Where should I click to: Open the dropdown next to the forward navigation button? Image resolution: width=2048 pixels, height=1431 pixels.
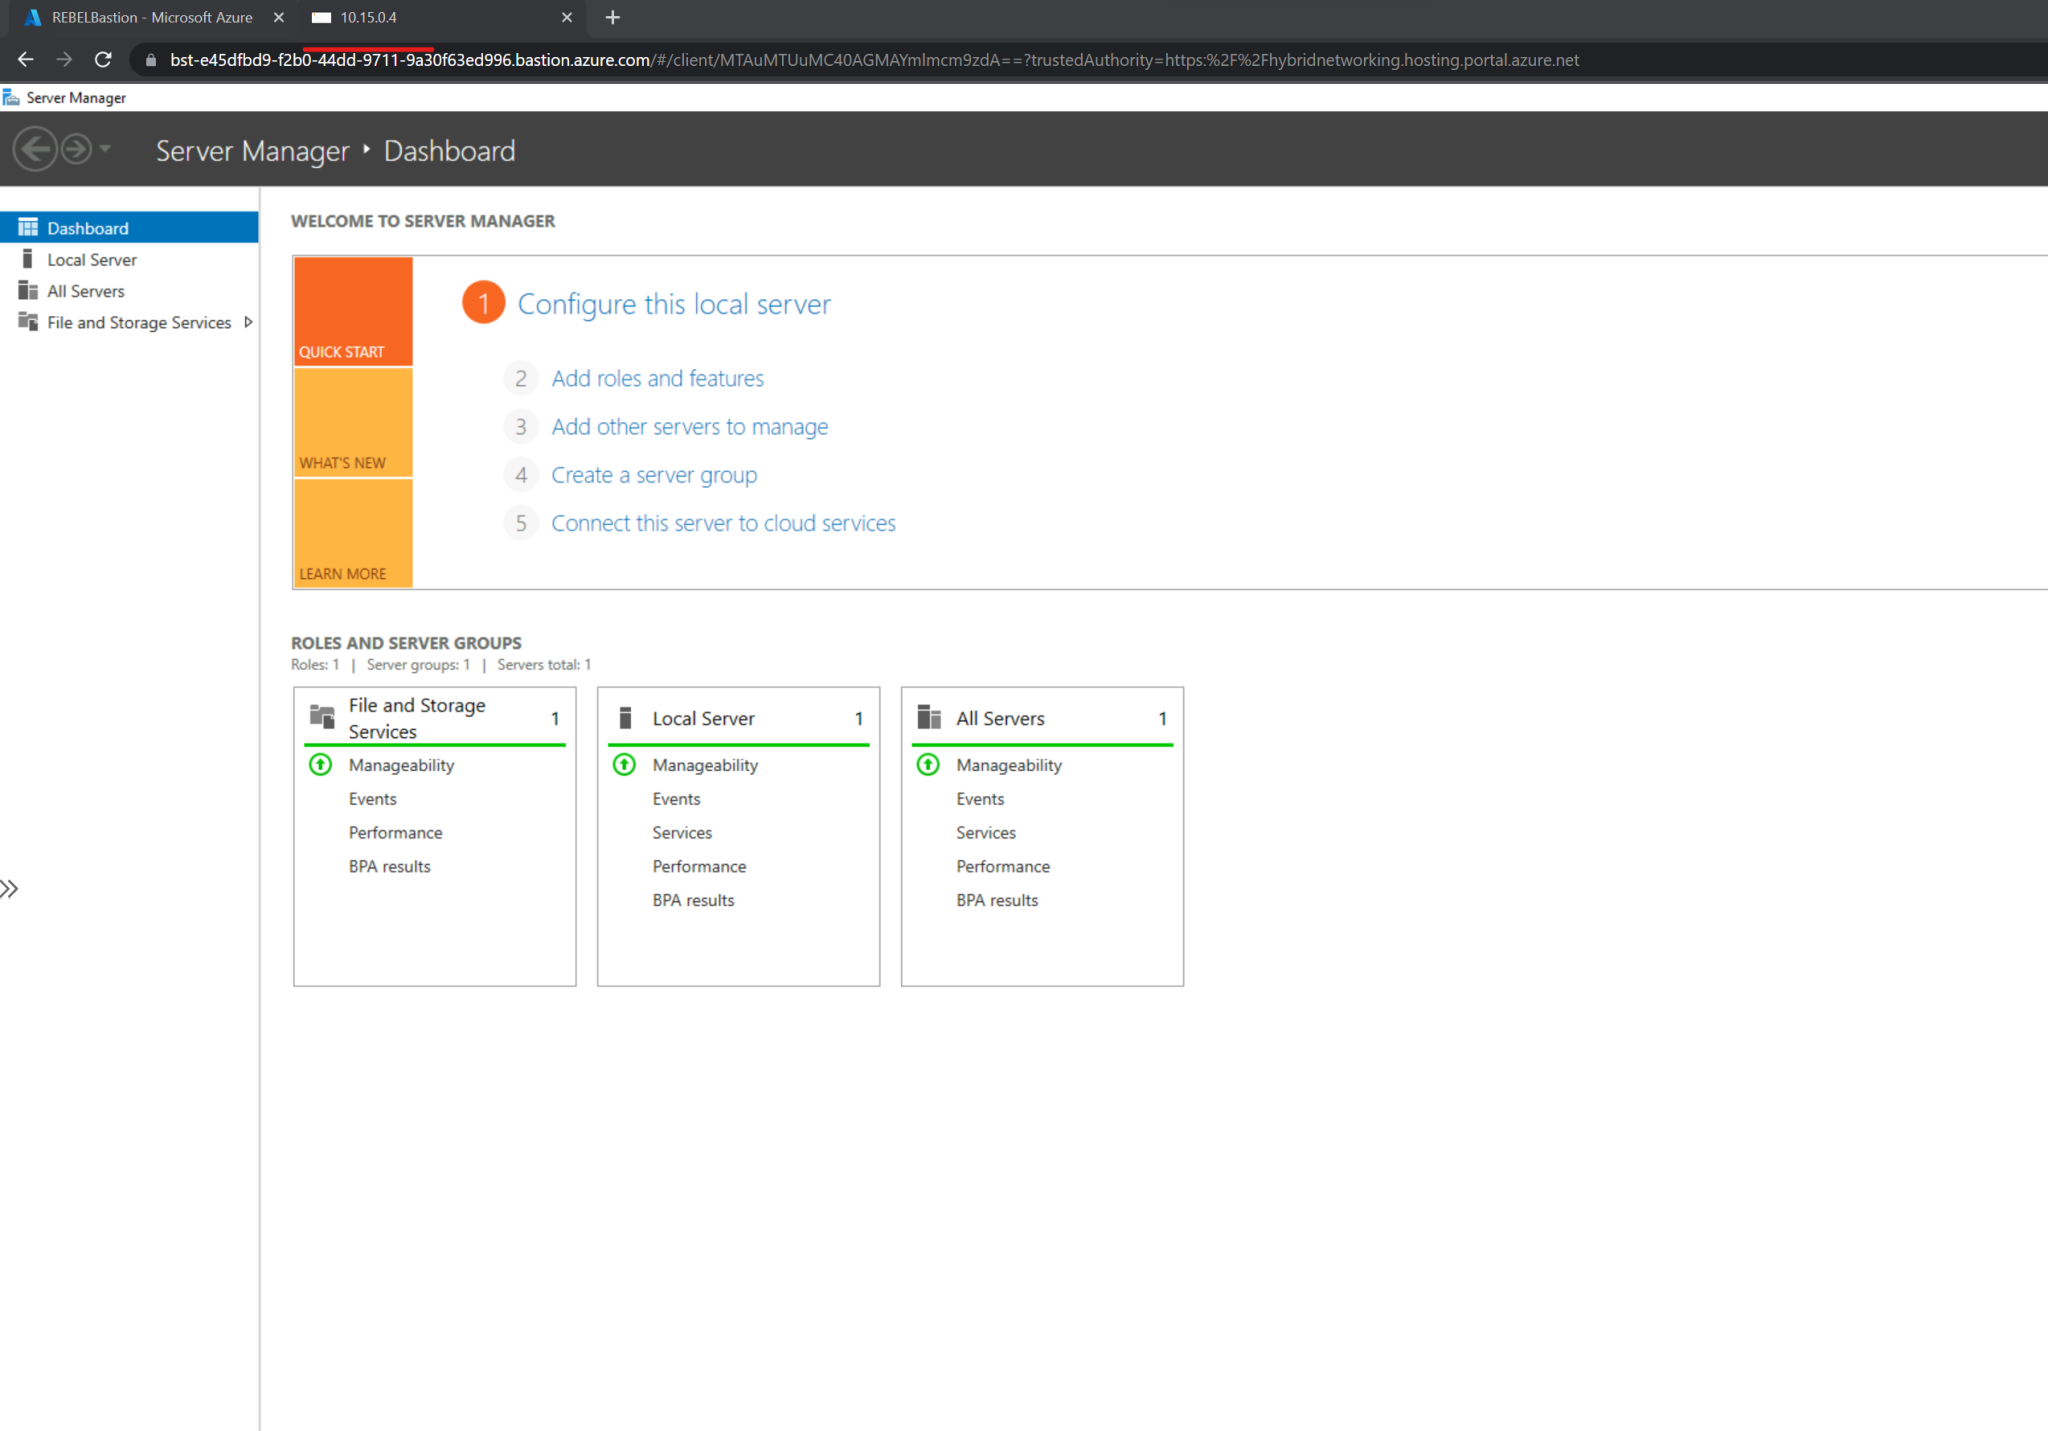pos(103,149)
